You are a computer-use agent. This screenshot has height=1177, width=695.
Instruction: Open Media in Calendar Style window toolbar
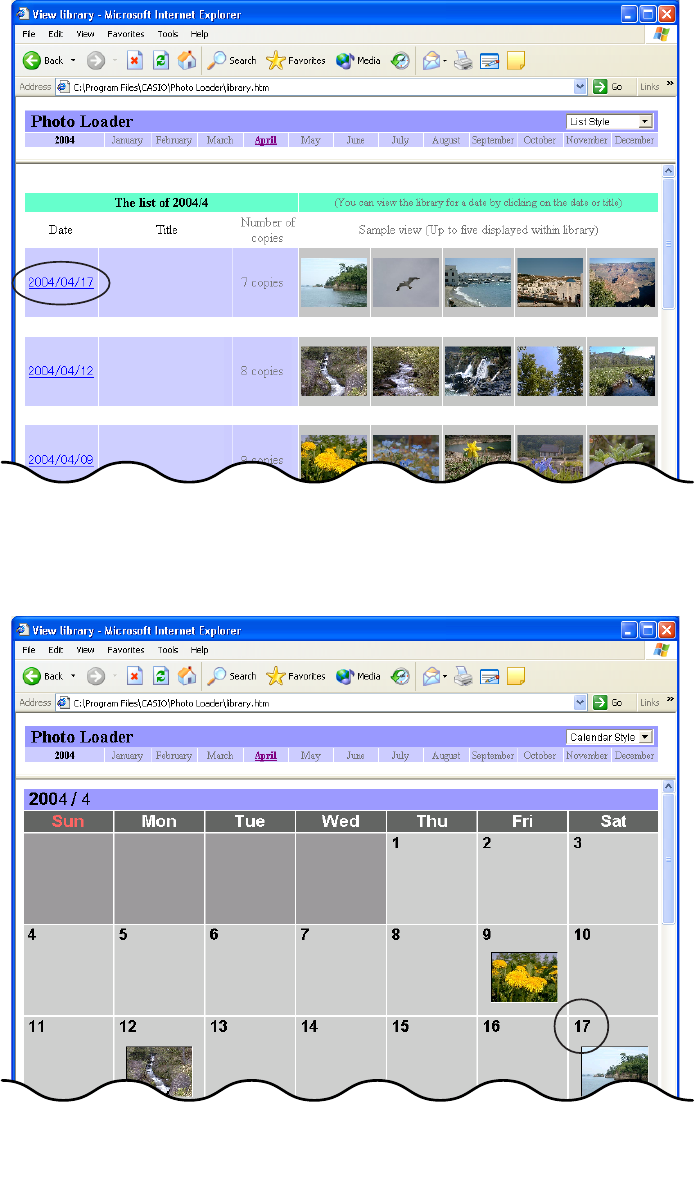[x=358, y=676]
